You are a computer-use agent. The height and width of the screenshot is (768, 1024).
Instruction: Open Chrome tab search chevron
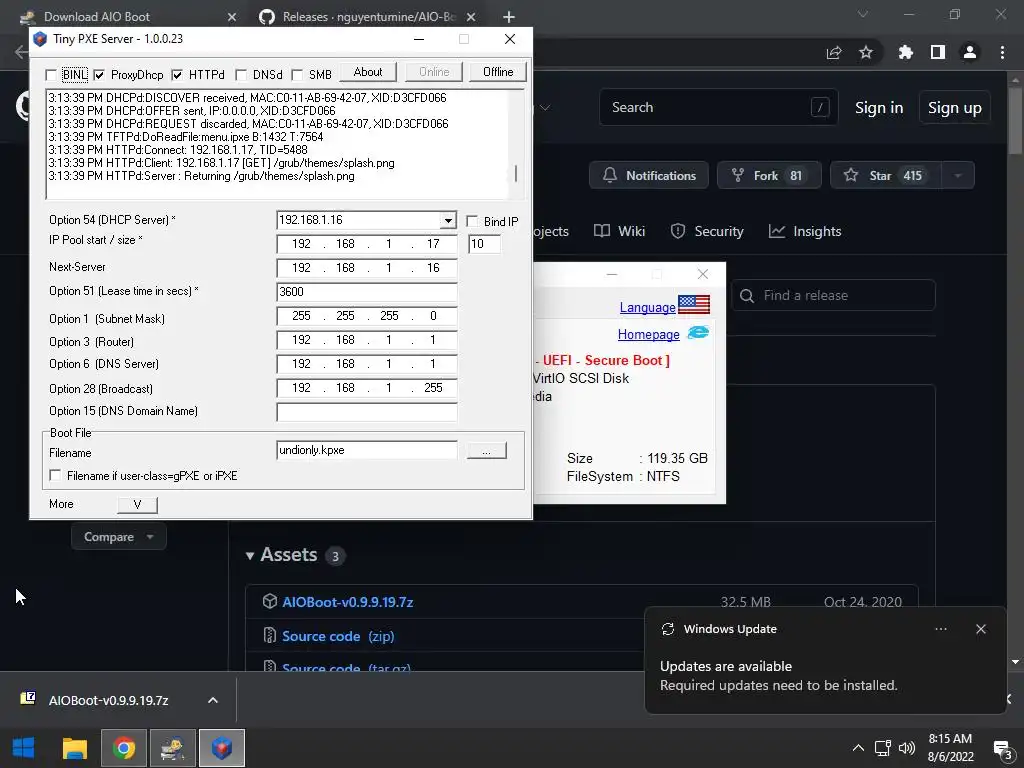863,14
